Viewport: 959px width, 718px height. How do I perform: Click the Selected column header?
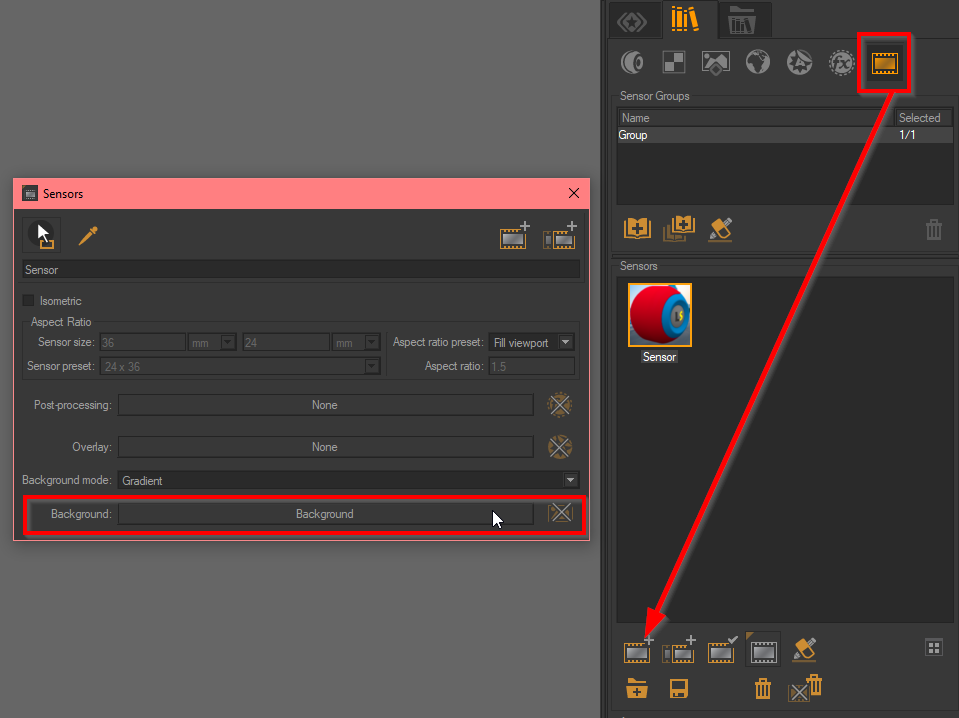pos(924,117)
